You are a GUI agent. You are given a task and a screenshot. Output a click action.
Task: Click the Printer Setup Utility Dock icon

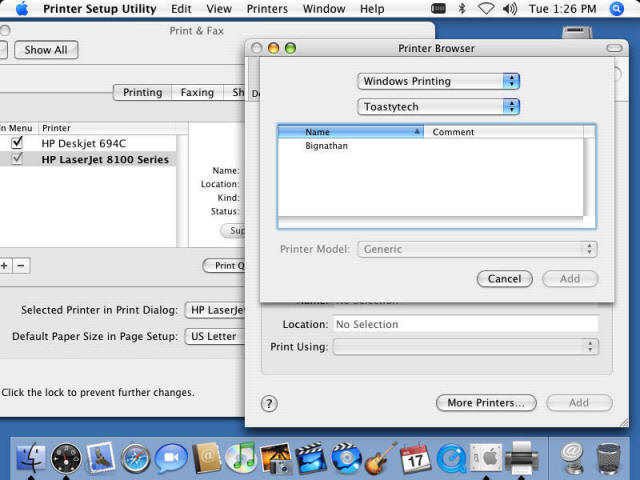click(521, 458)
